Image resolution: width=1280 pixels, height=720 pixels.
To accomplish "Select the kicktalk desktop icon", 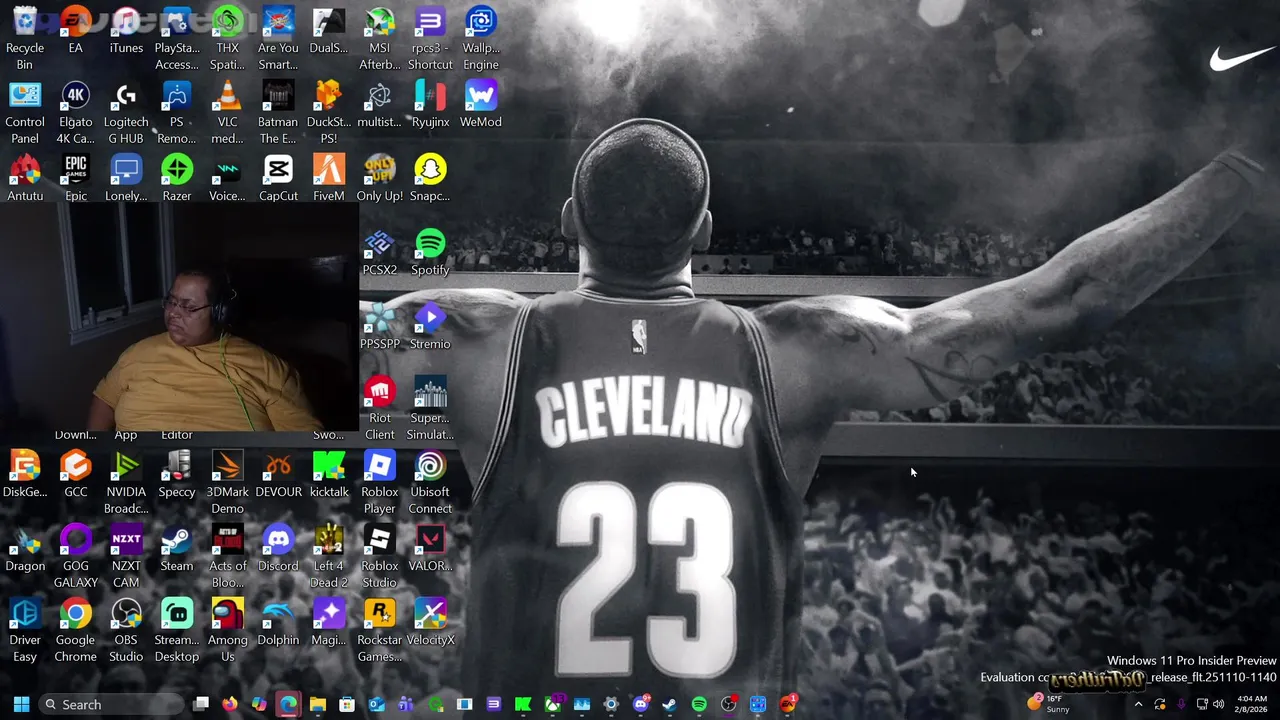I will 329,474.
